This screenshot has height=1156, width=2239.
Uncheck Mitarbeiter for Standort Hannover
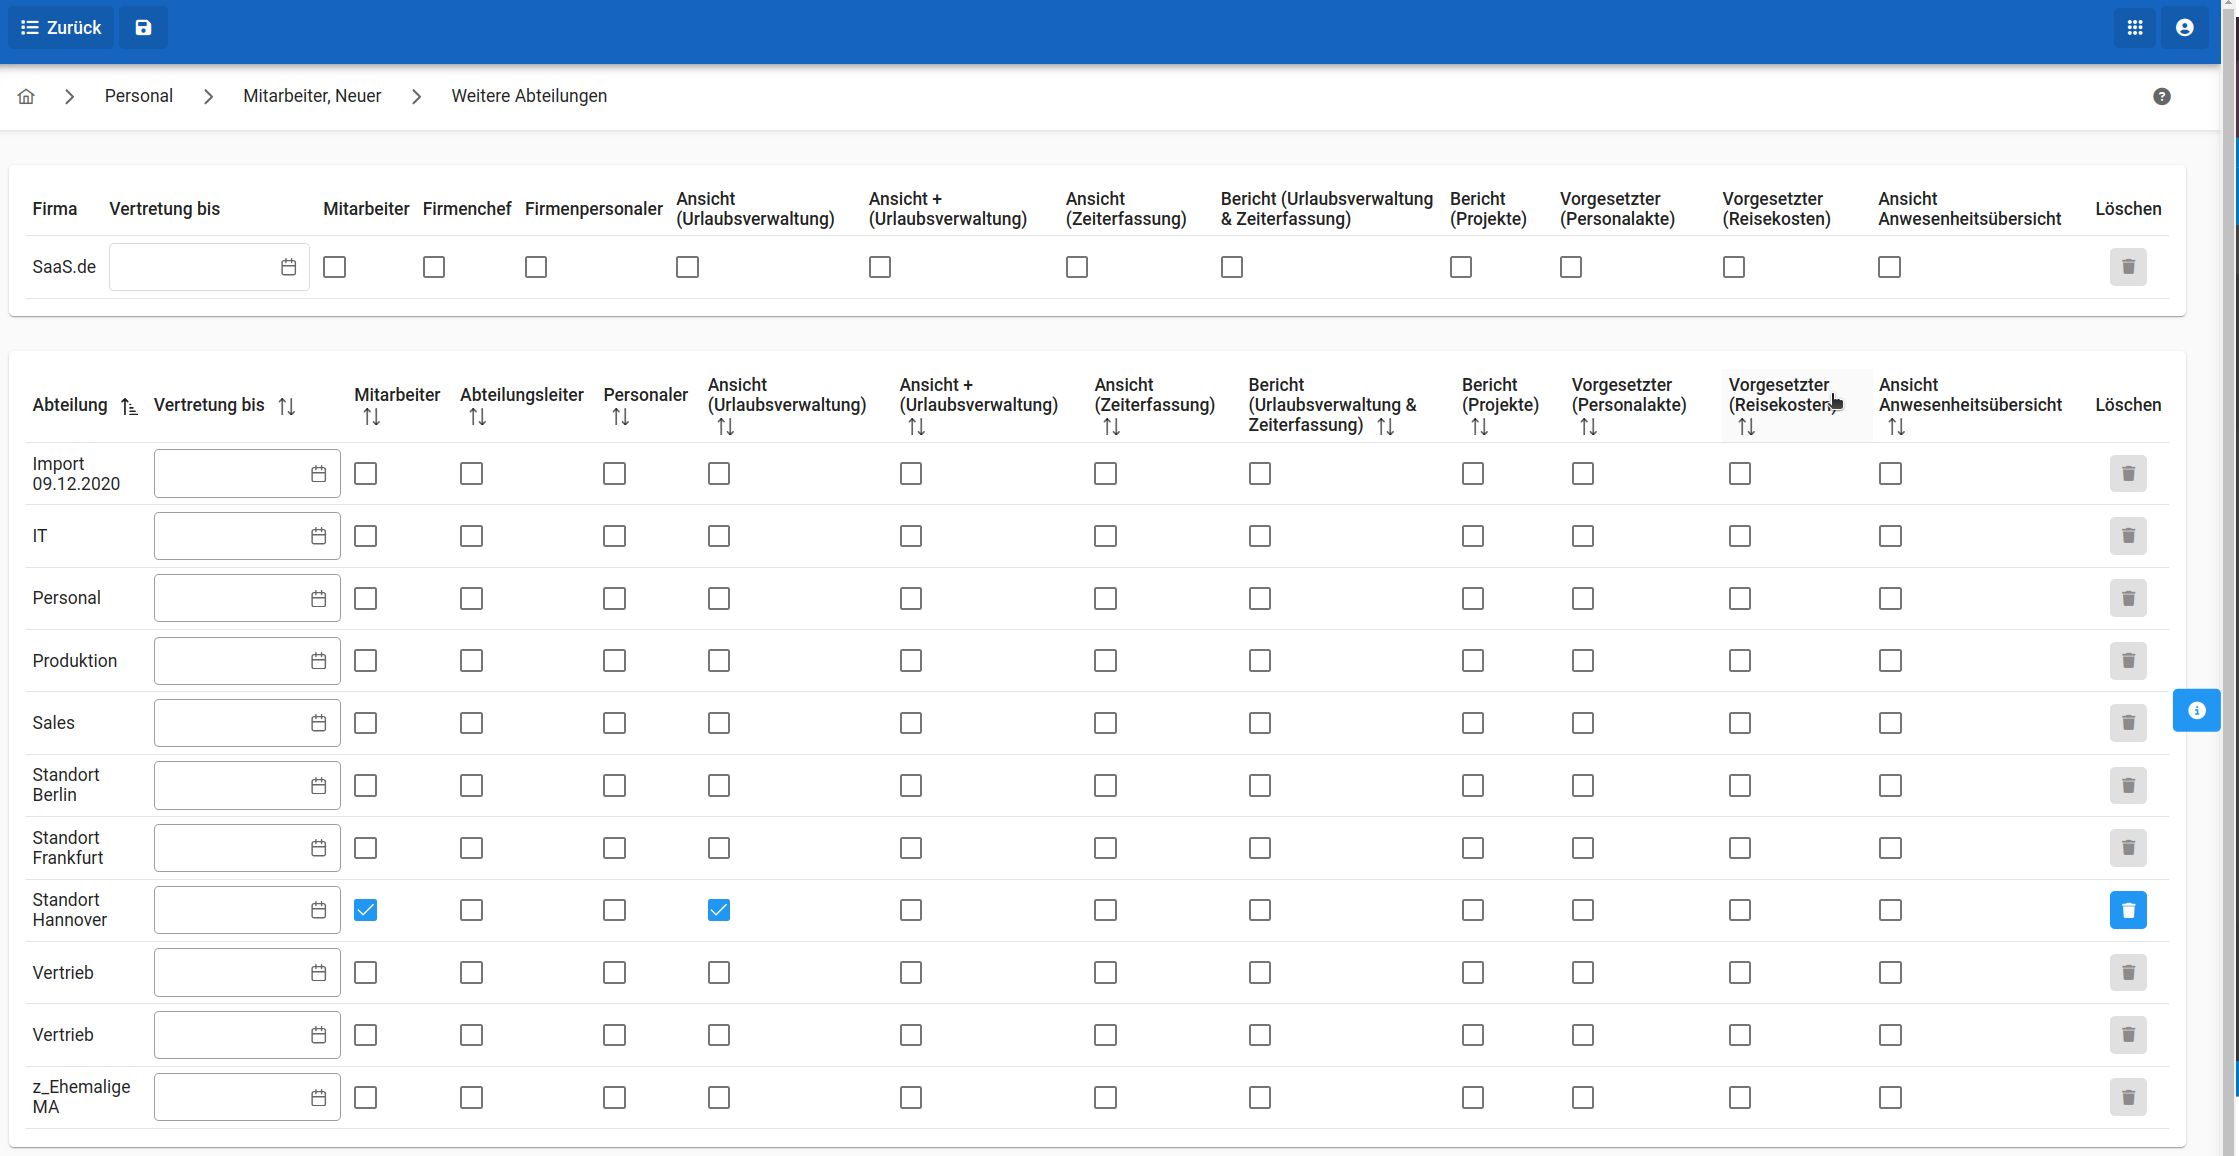point(366,910)
